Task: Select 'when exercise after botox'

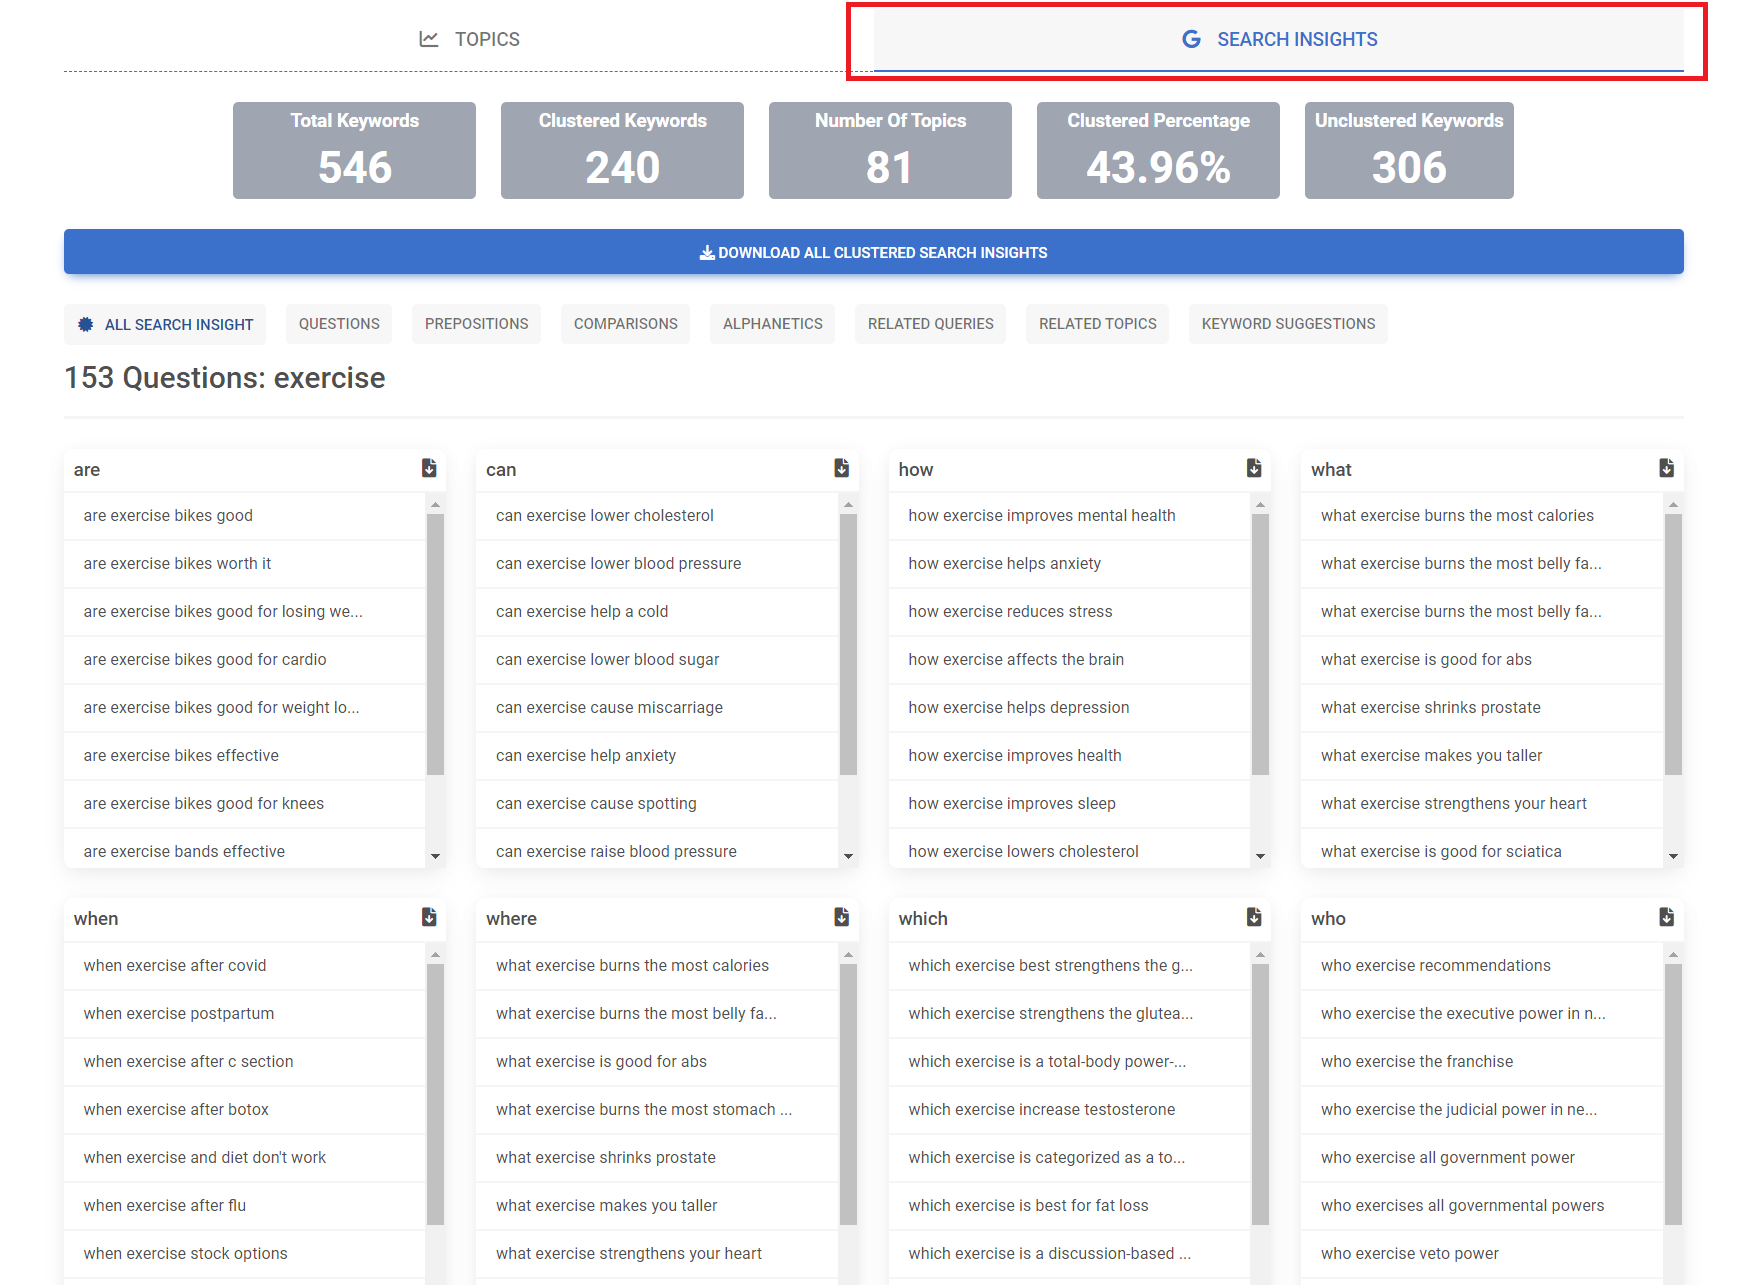Action: click(x=245, y=1110)
